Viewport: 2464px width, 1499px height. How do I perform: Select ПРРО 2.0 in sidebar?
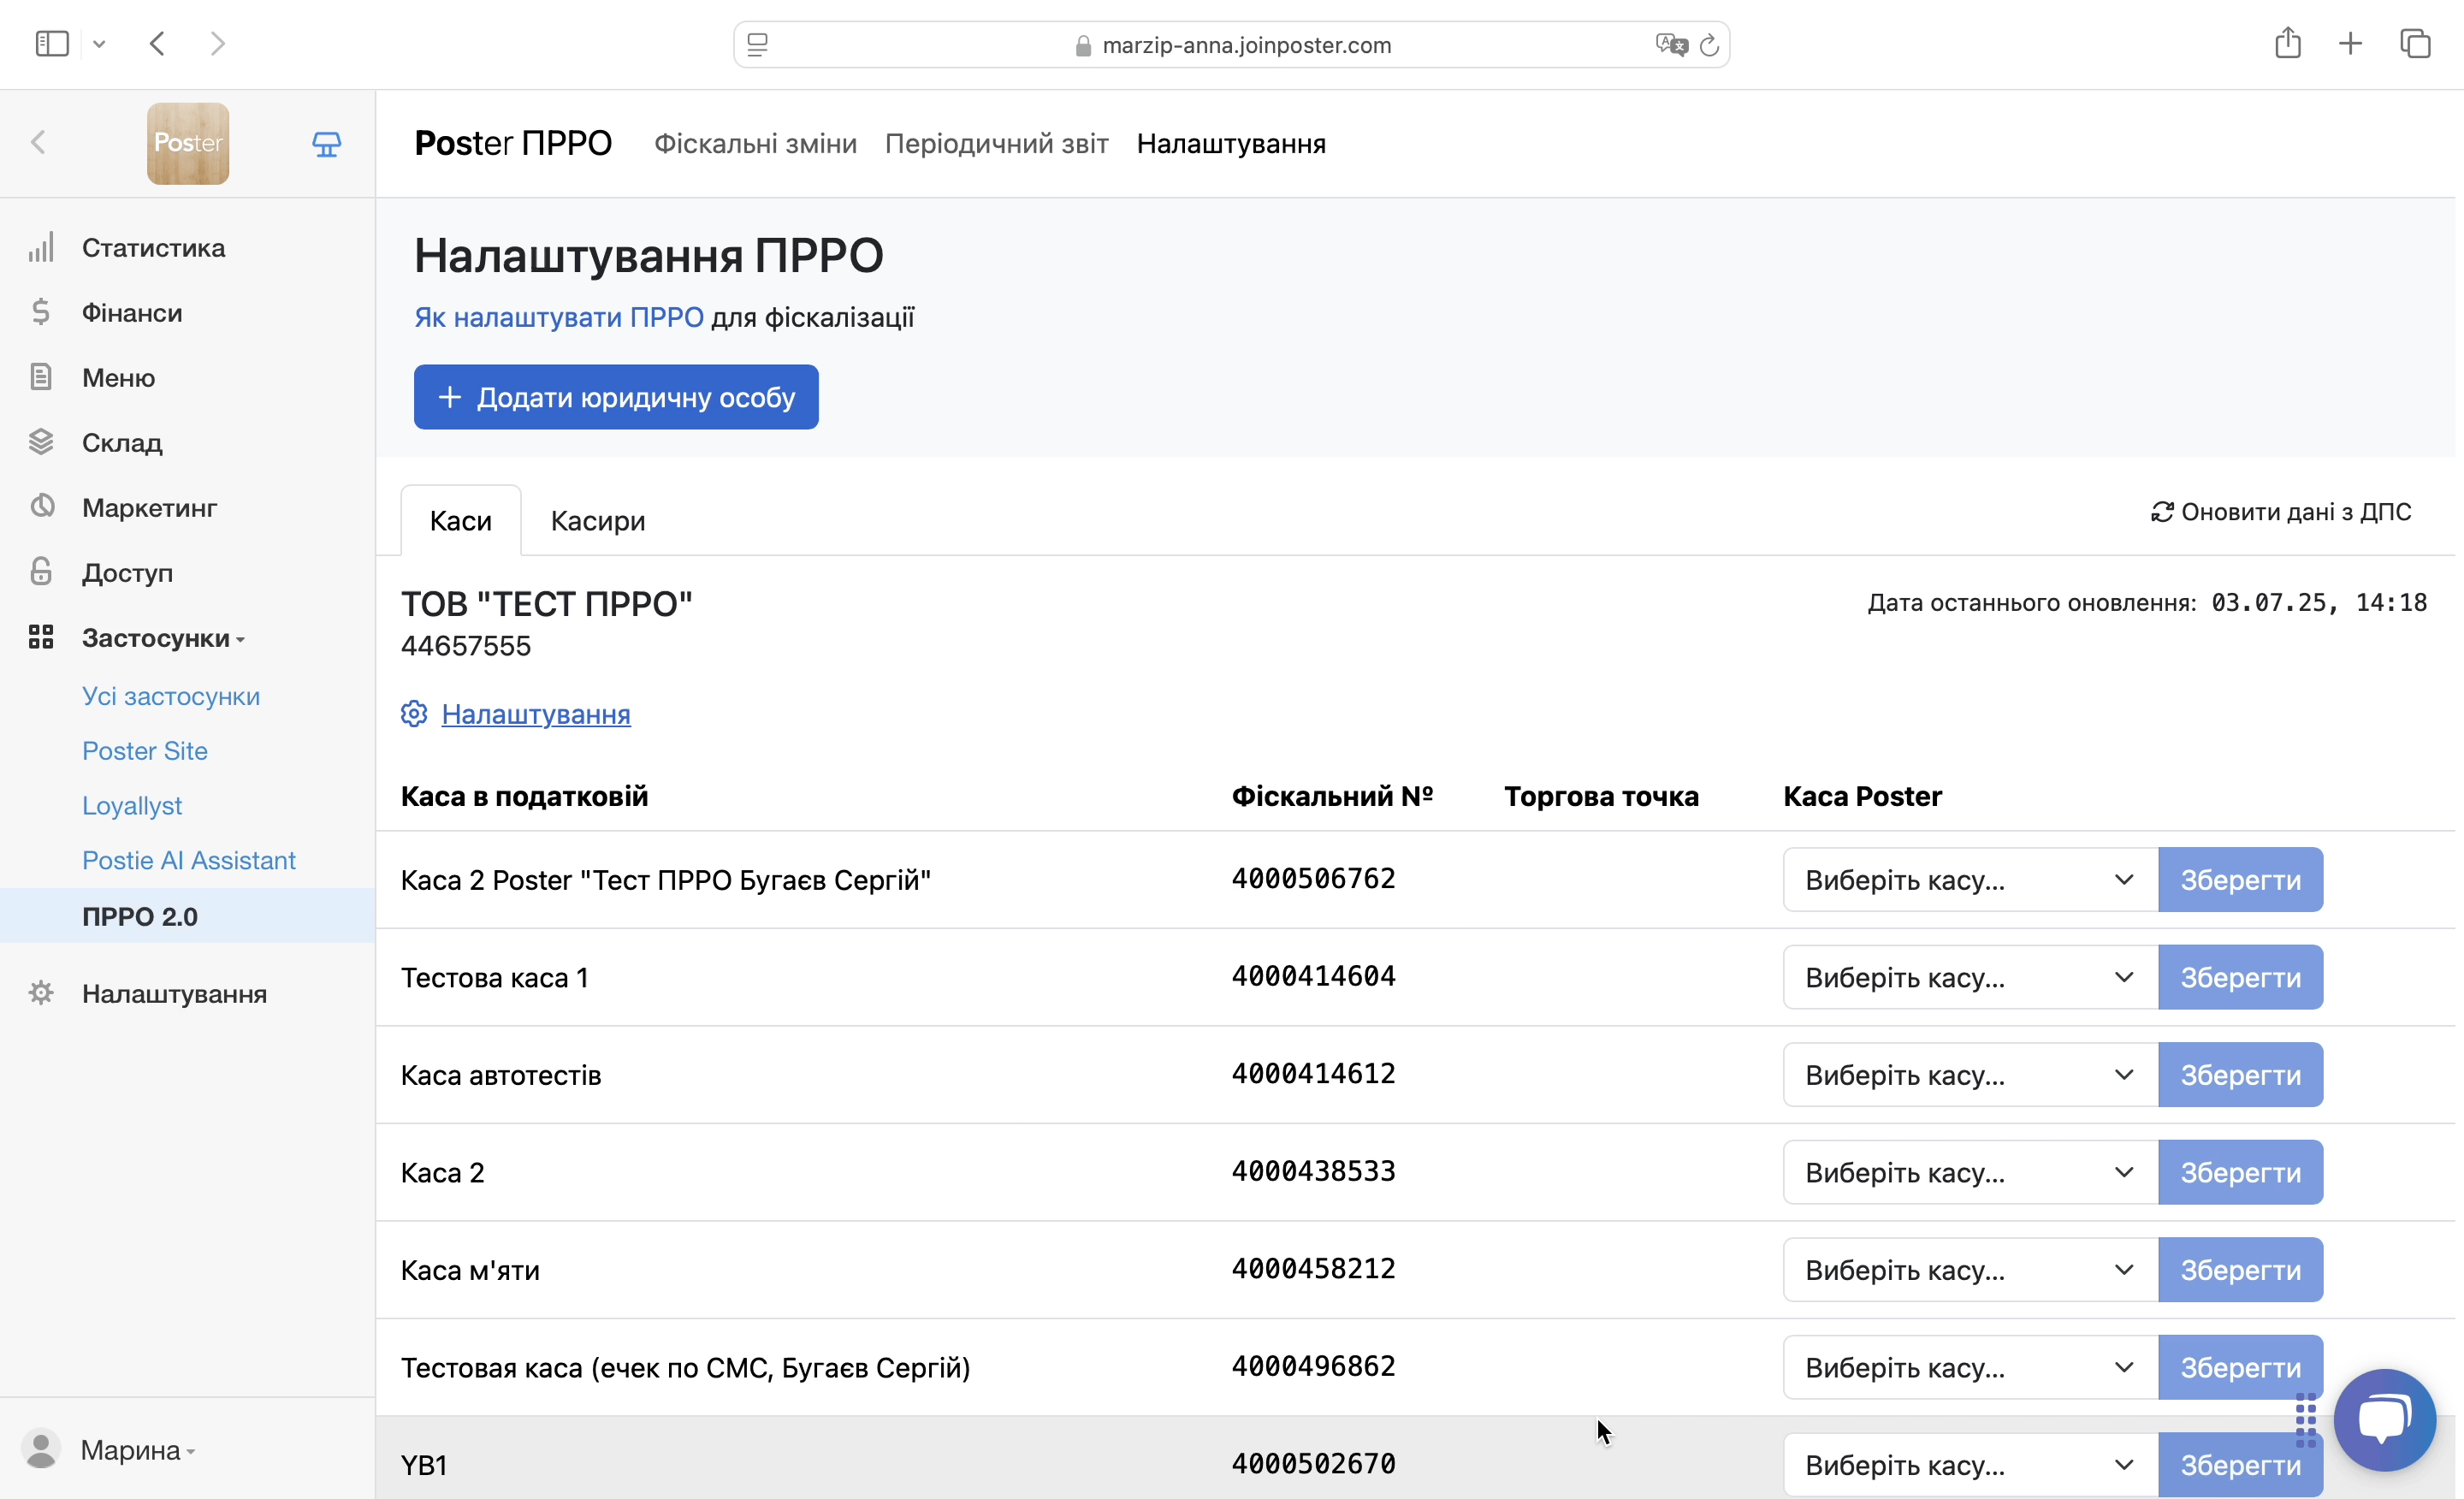click(x=187, y=916)
